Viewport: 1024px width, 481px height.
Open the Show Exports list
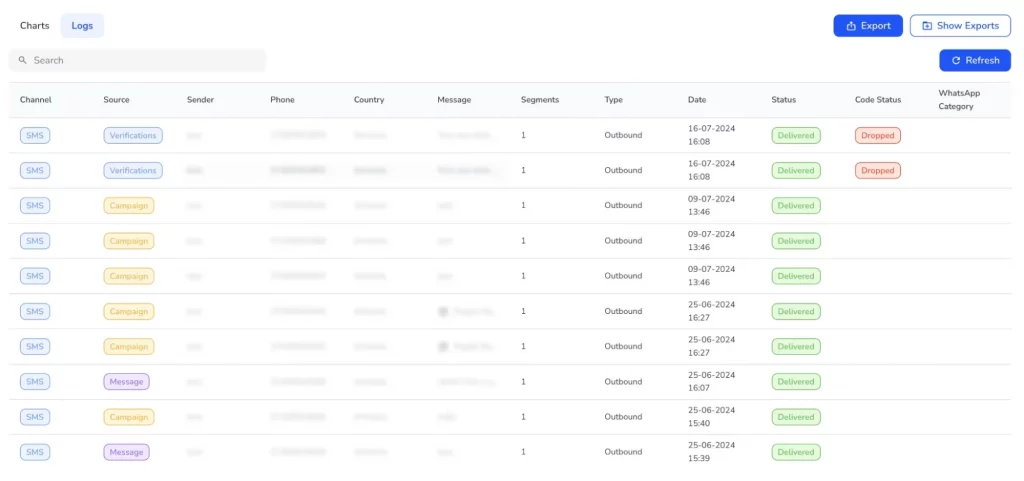[960, 26]
